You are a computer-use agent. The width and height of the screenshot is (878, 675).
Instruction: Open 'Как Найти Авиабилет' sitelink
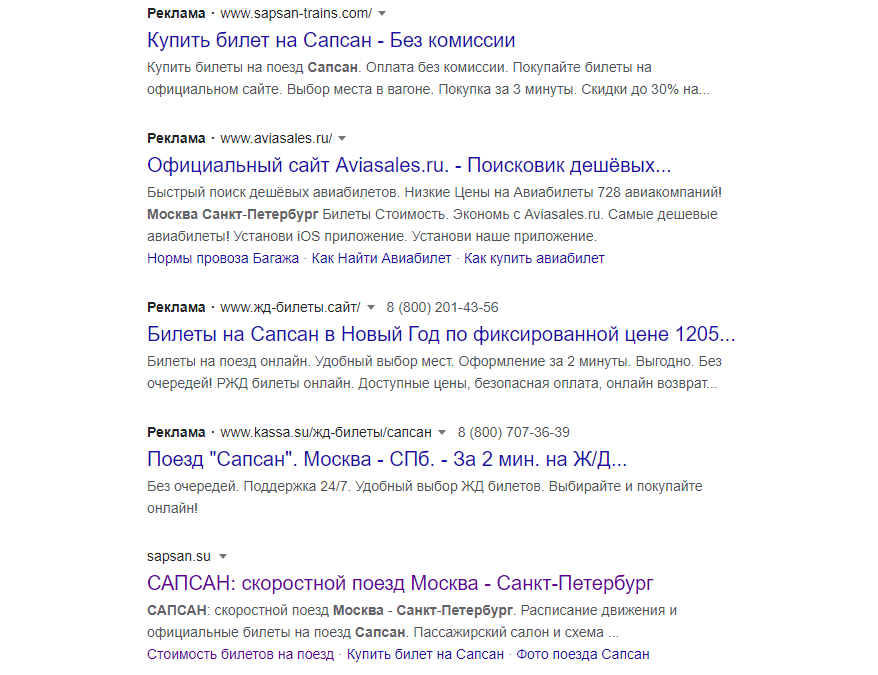382,258
